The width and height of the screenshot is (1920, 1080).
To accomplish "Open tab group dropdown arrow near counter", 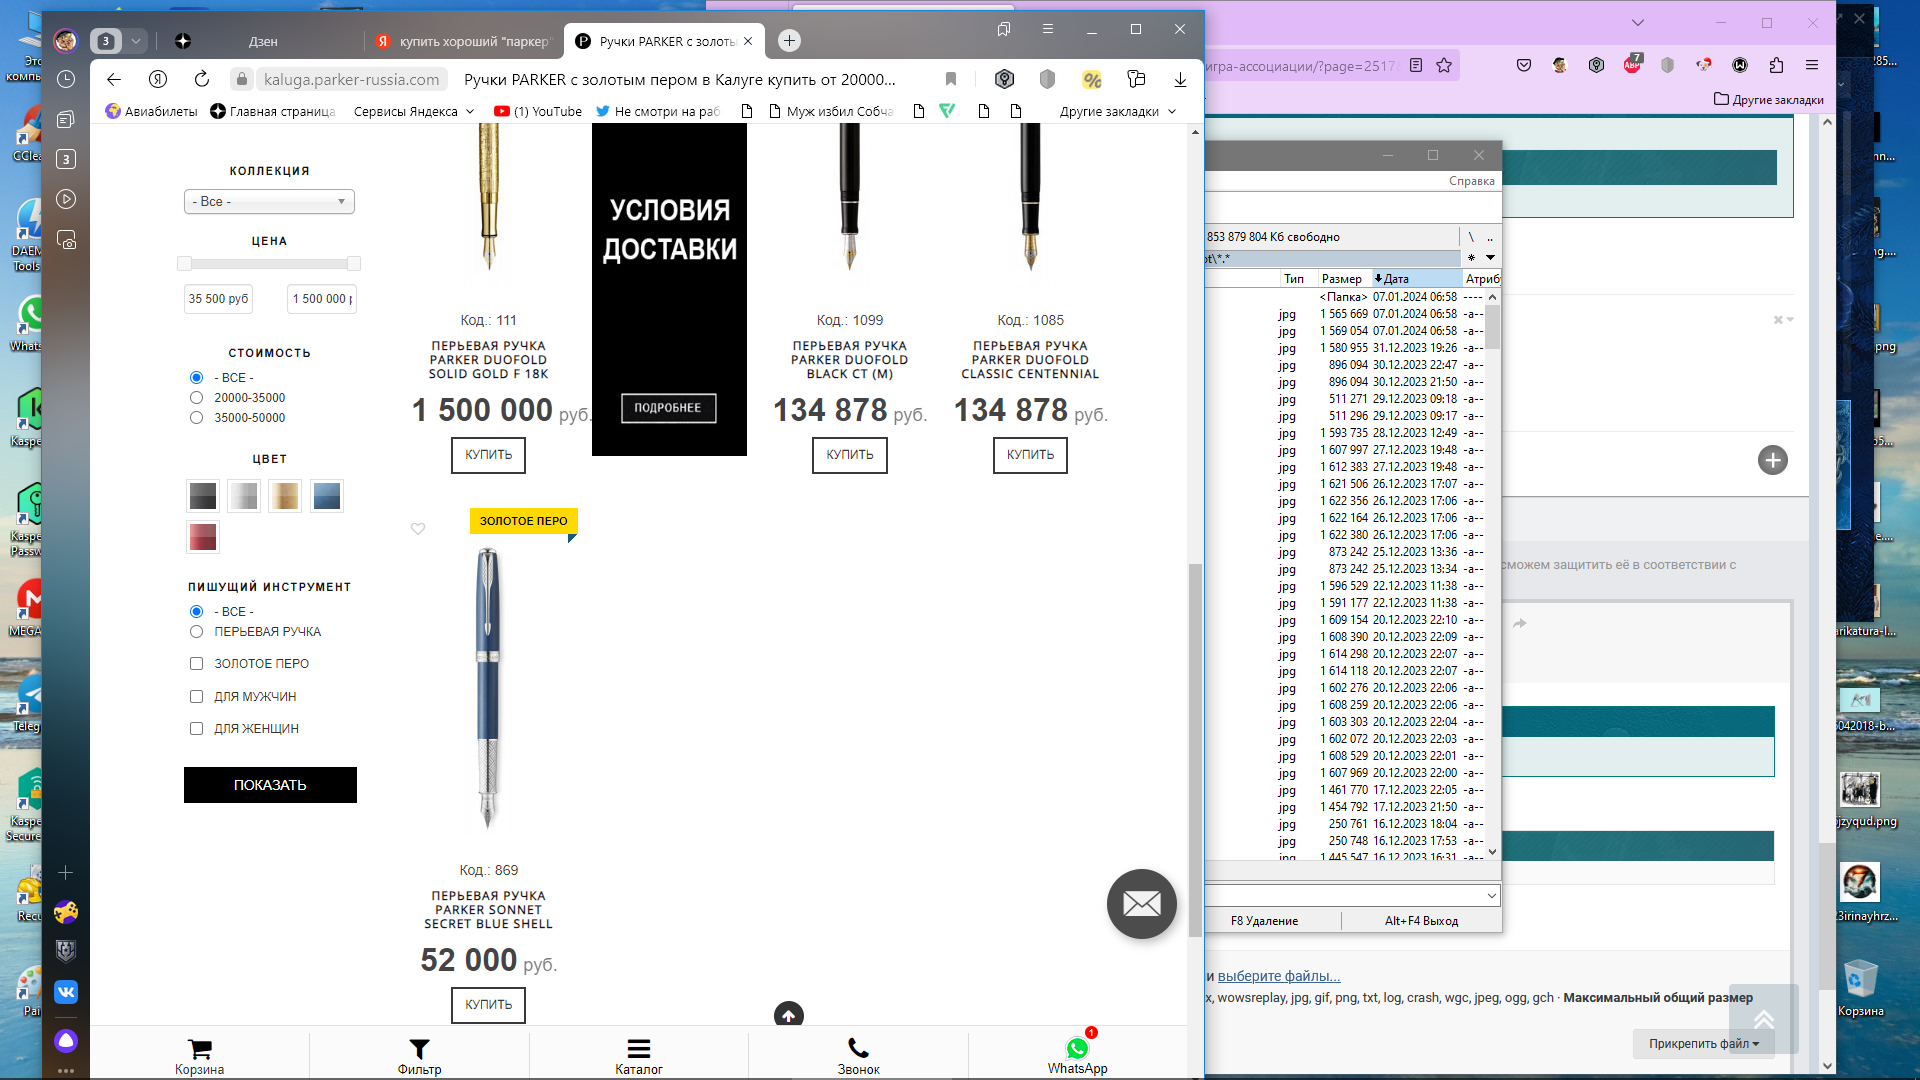I will click(x=136, y=41).
